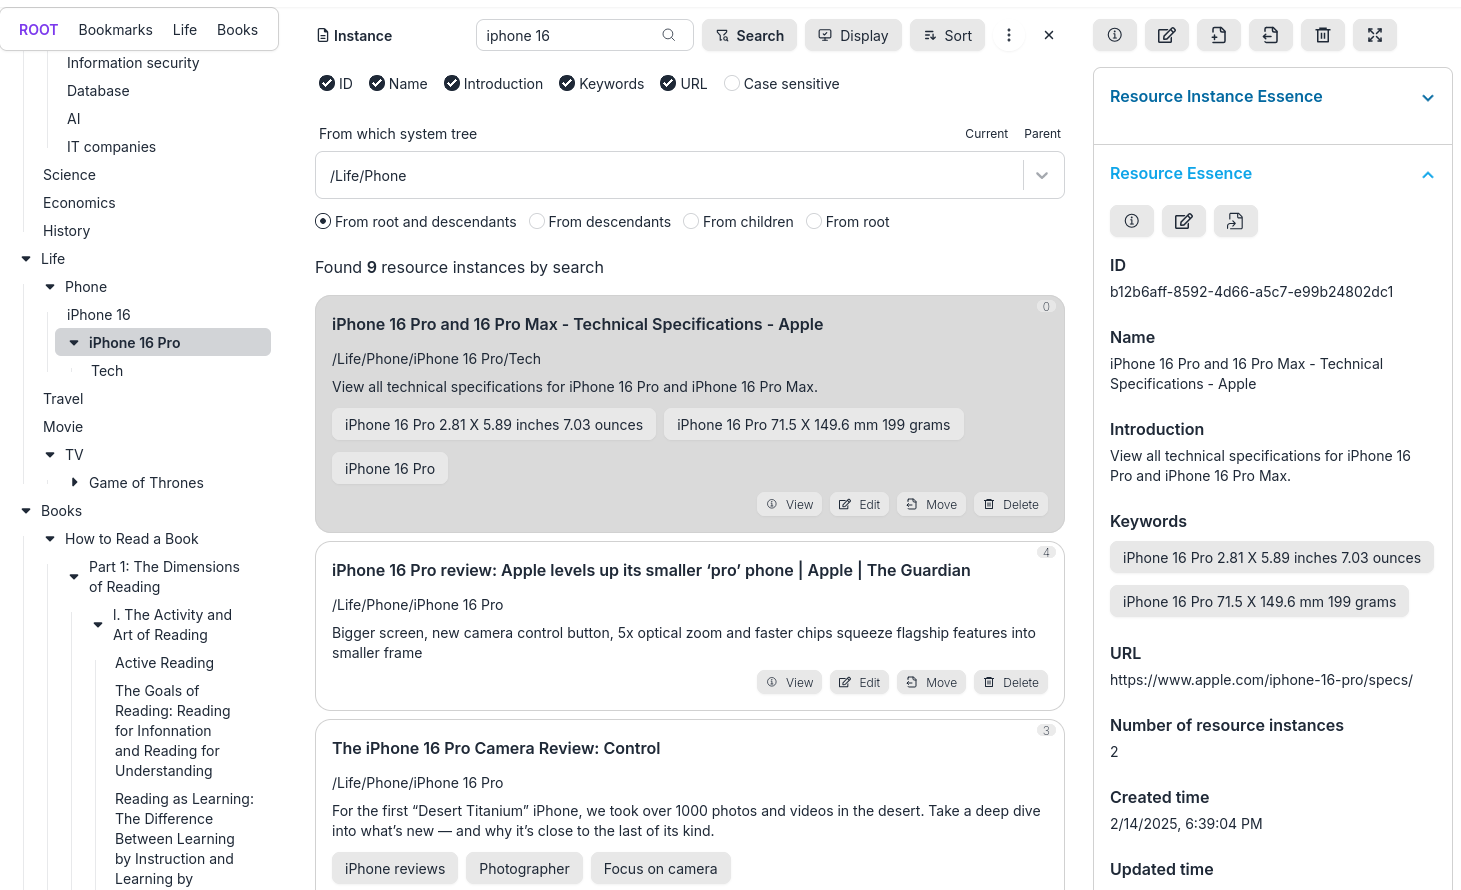Image resolution: width=1461 pixels, height=890 pixels.
Task: Enable Case sensitive option
Action: point(732,83)
